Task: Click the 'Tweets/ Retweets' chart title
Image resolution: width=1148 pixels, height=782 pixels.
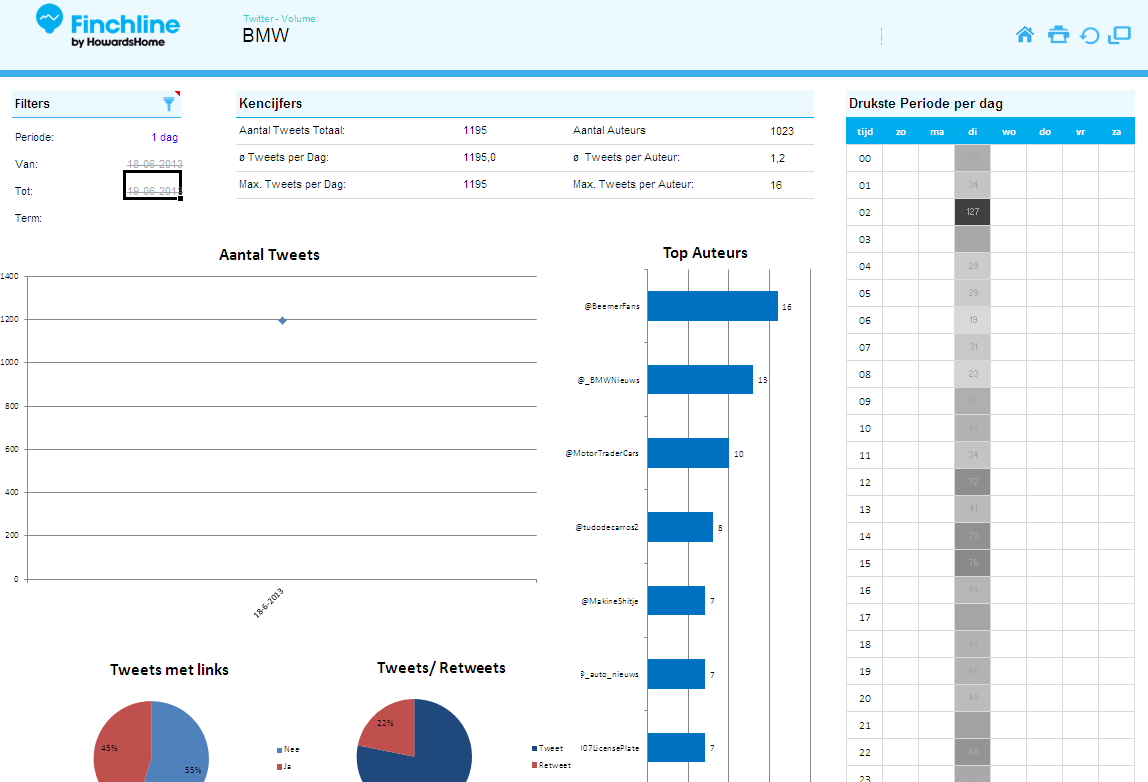Action: coord(441,668)
